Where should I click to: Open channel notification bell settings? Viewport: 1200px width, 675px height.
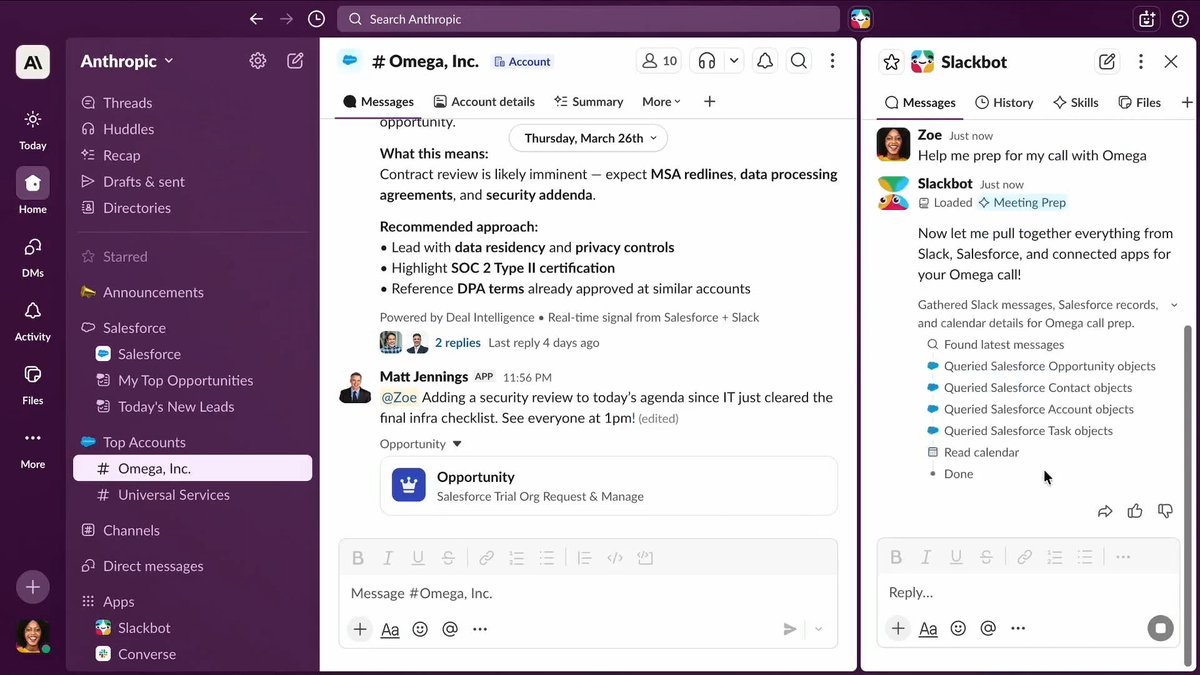pyautogui.click(x=765, y=61)
